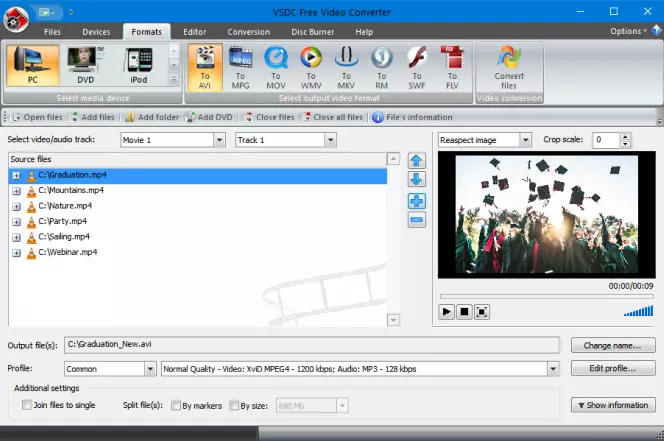Select the iPod media device

(138, 65)
